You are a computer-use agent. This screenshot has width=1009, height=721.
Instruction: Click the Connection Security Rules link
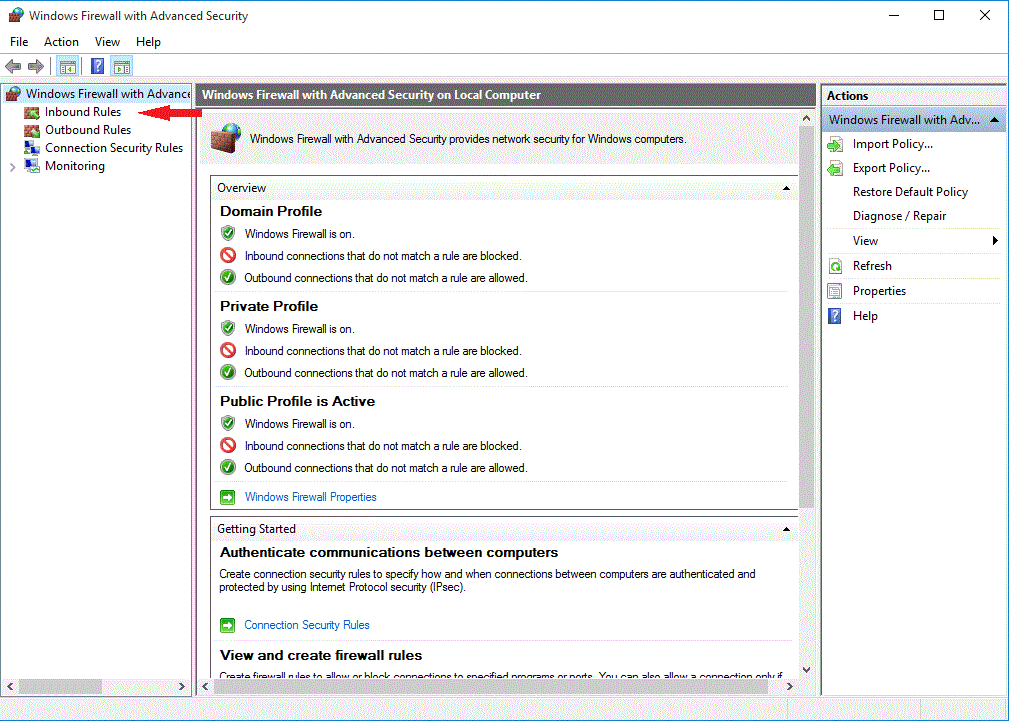(x=306, y=624)
